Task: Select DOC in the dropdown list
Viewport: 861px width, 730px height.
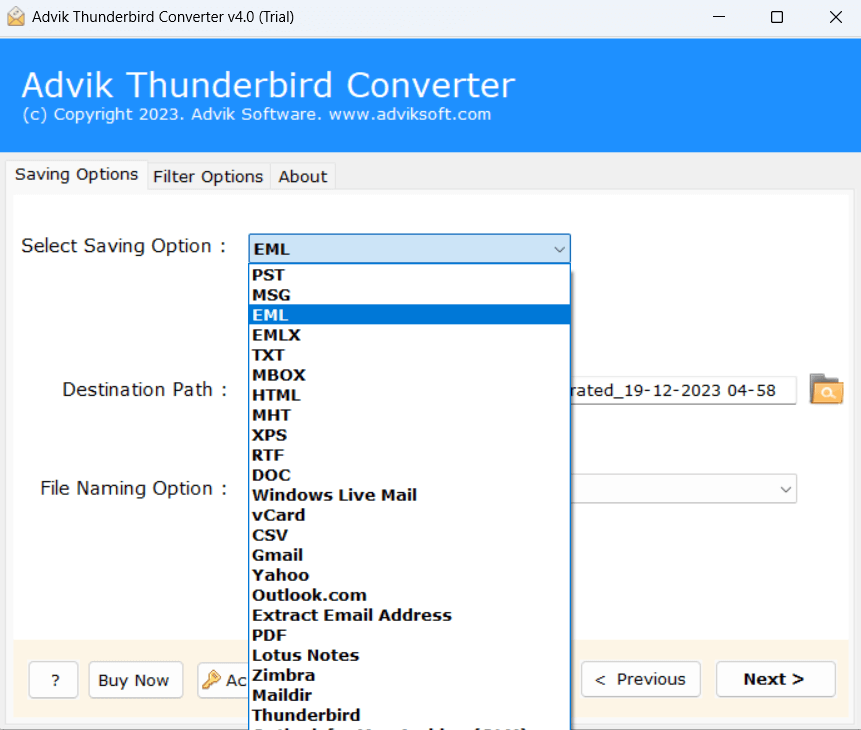Action: point(410,475)
